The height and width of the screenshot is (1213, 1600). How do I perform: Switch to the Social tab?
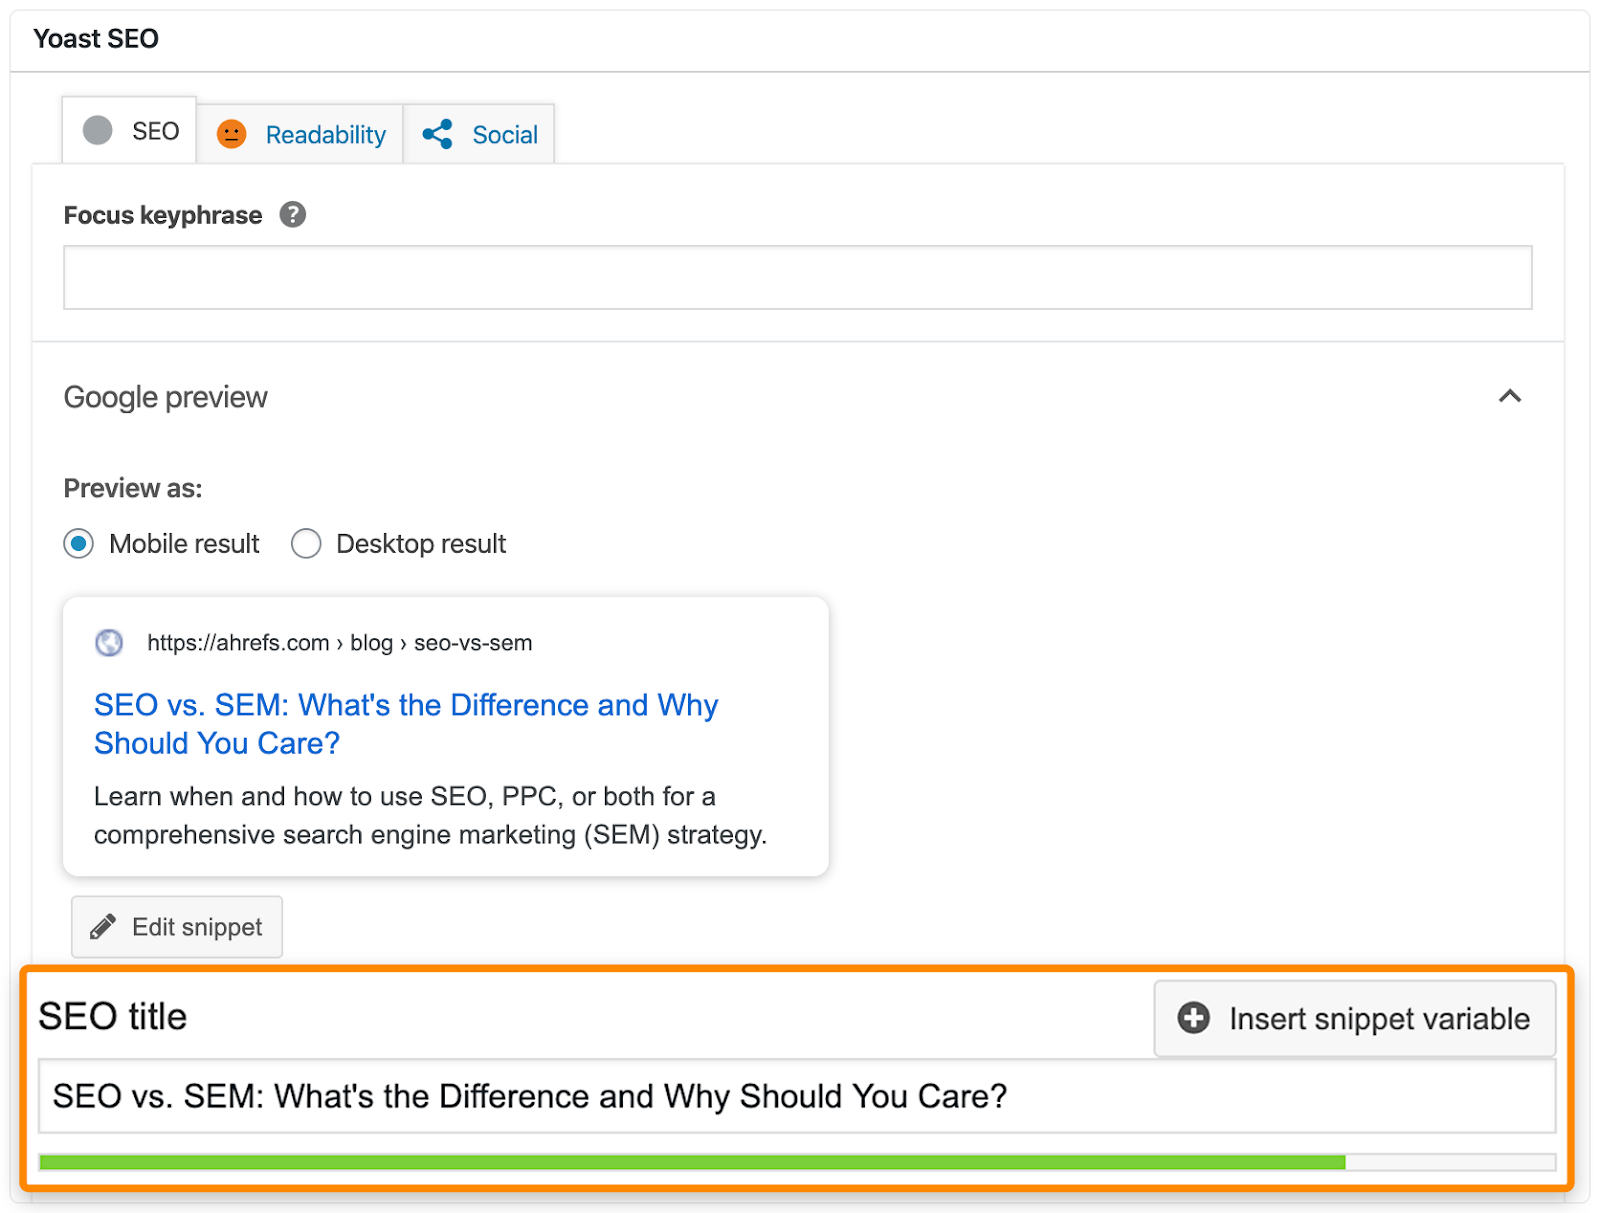504,133
